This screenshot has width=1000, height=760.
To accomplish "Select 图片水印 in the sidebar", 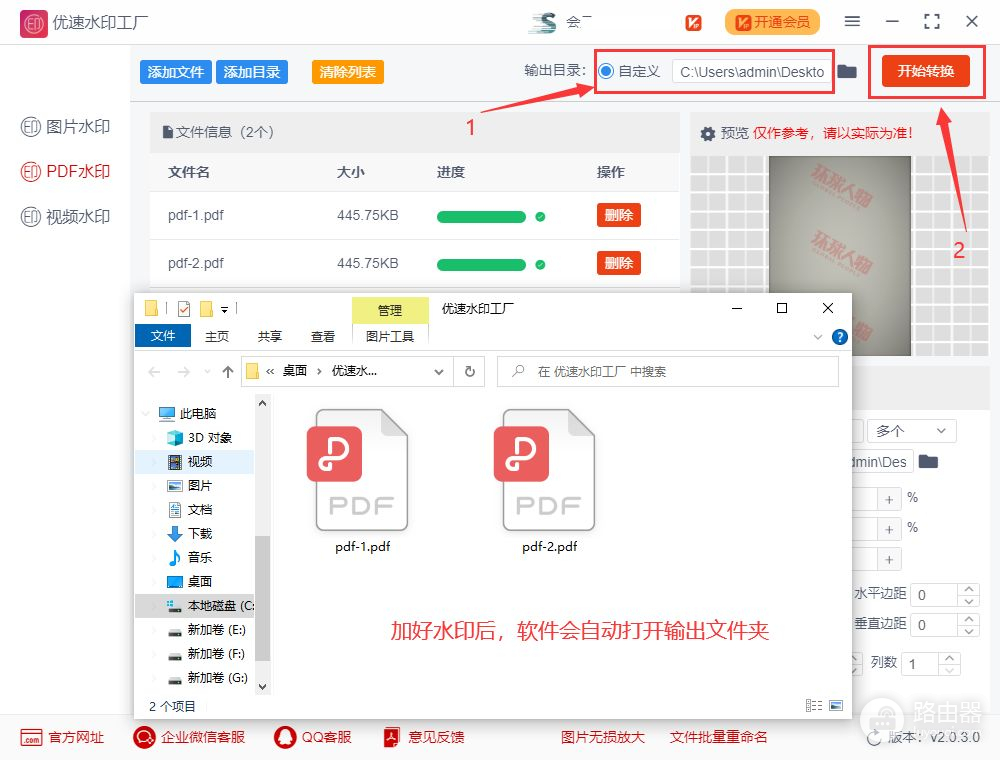I will point(65,127).
